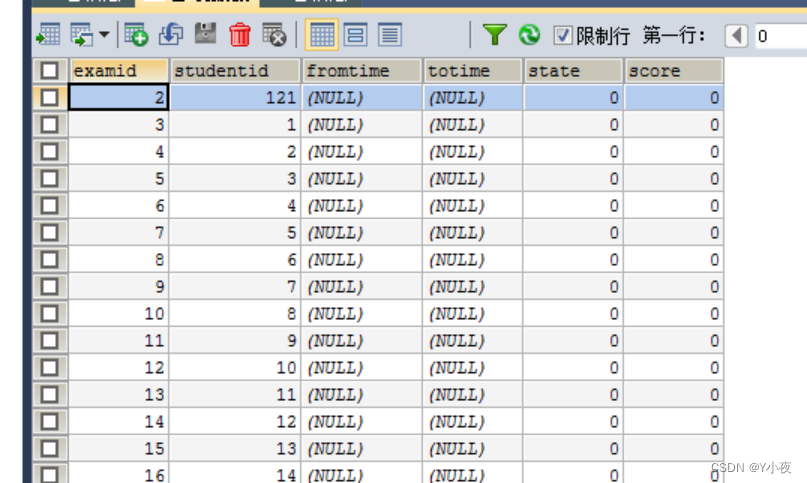The width and height of the screenshot is (807, 483).
Task: Sort by the score column header
Action: point(674,71)
